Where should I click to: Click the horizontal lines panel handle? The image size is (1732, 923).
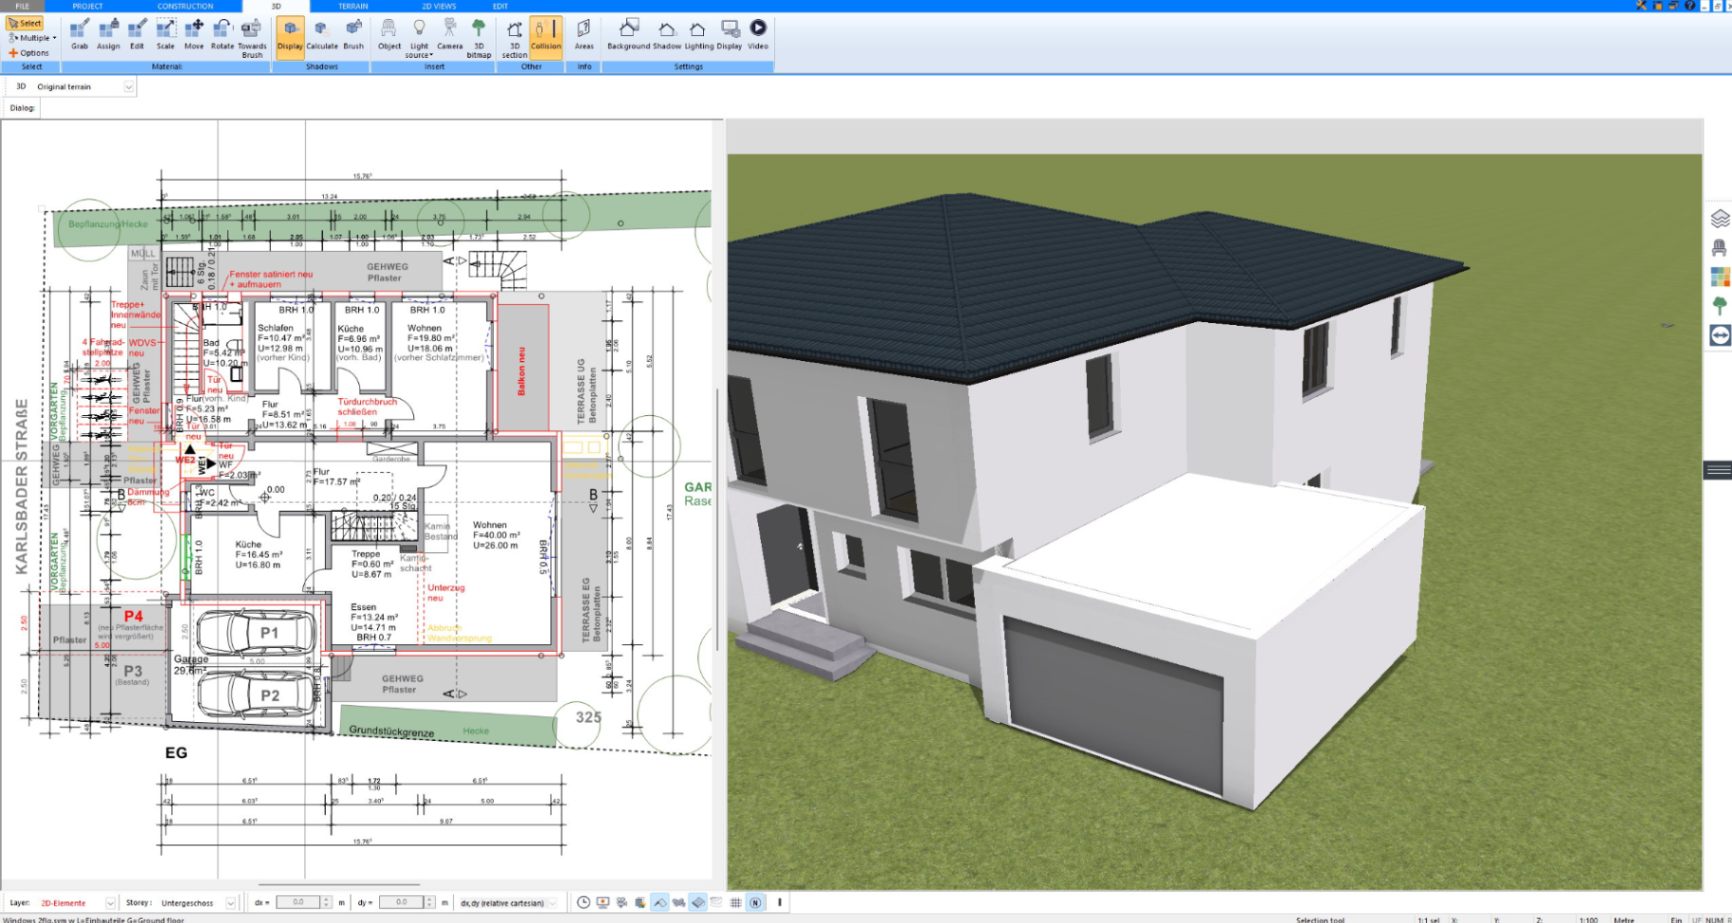pos(1718,470)
